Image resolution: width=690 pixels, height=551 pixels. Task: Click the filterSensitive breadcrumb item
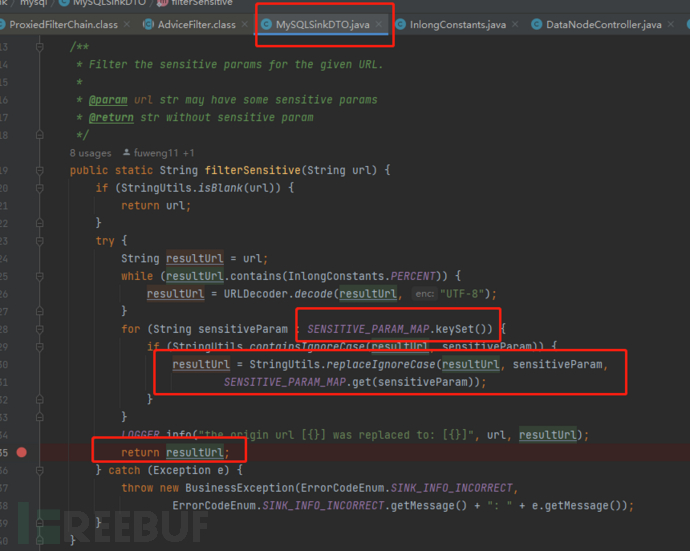click(195, 3)
